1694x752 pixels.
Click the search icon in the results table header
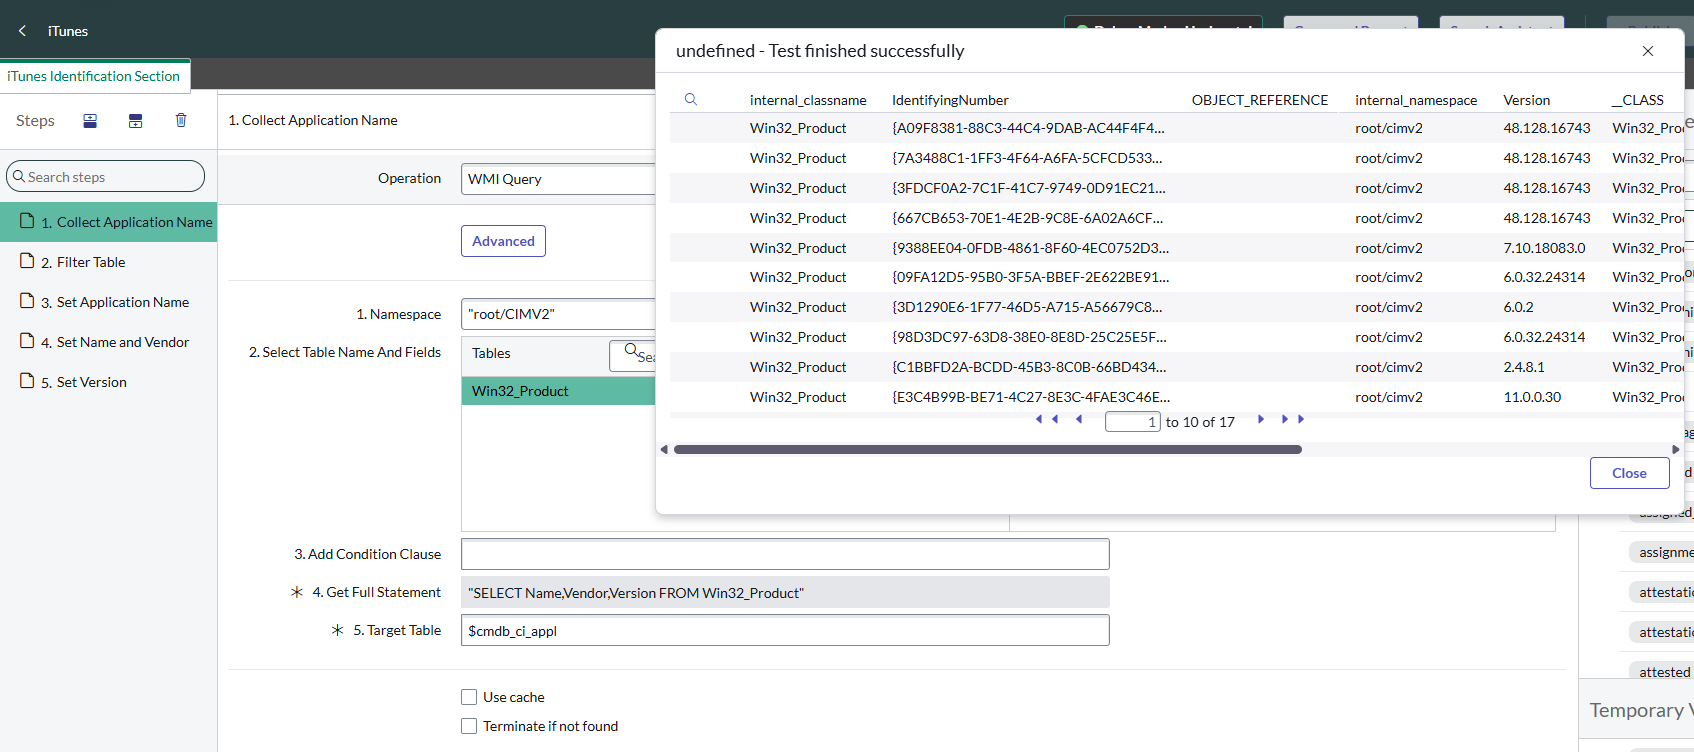pos(691,99)
